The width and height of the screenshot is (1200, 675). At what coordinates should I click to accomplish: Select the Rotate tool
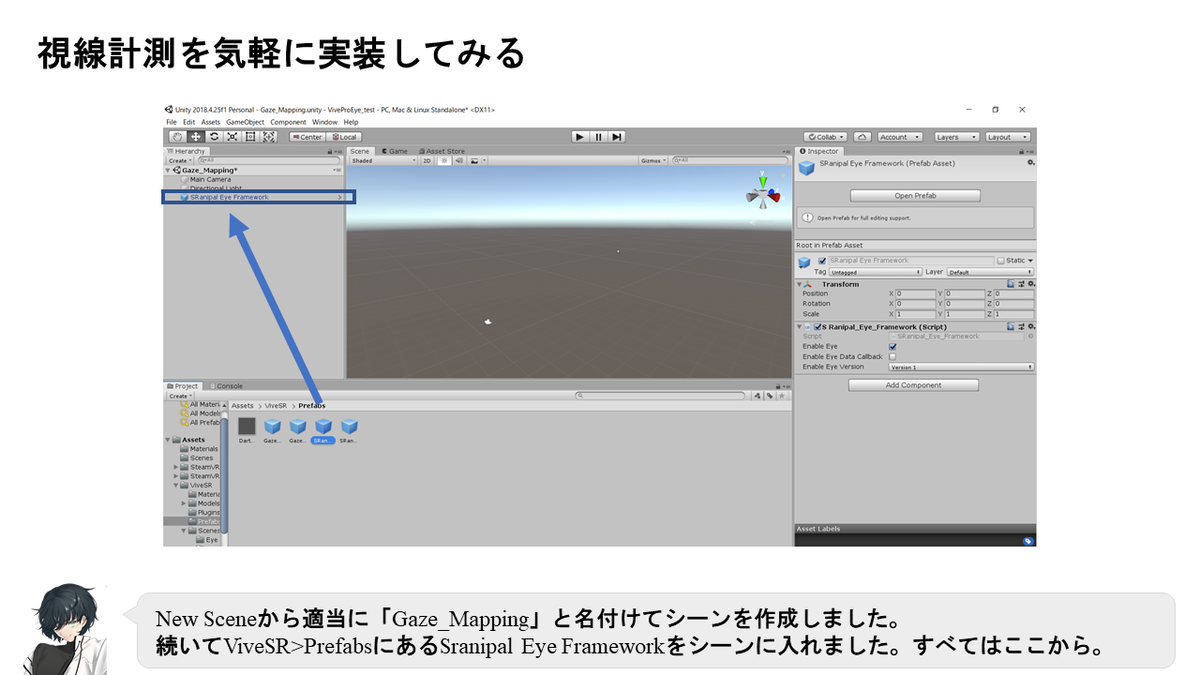pos(214,137)
